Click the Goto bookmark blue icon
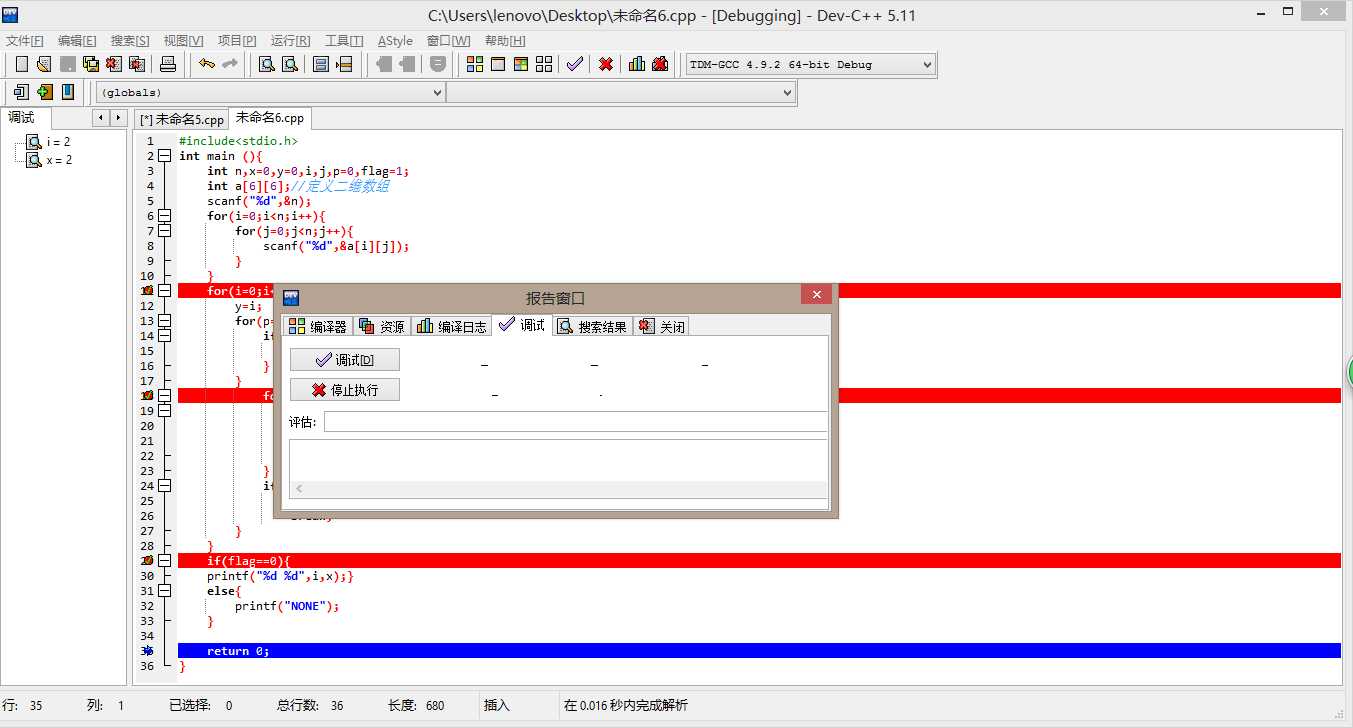Image resolution: width=1353 pixels, height=728 pixels. pyautogui.click(x=67, y=92)
